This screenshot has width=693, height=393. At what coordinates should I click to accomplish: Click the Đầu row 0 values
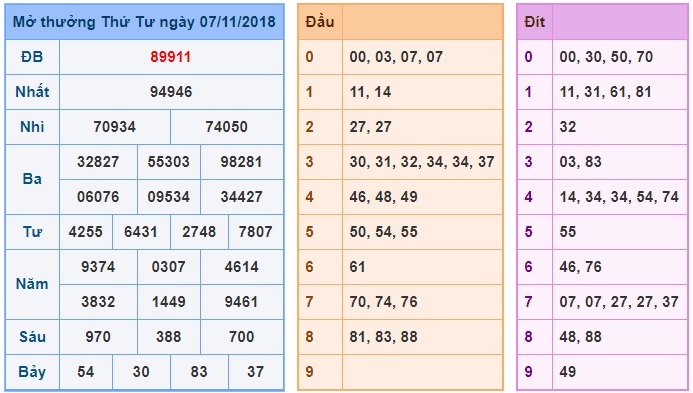(396, 57)
